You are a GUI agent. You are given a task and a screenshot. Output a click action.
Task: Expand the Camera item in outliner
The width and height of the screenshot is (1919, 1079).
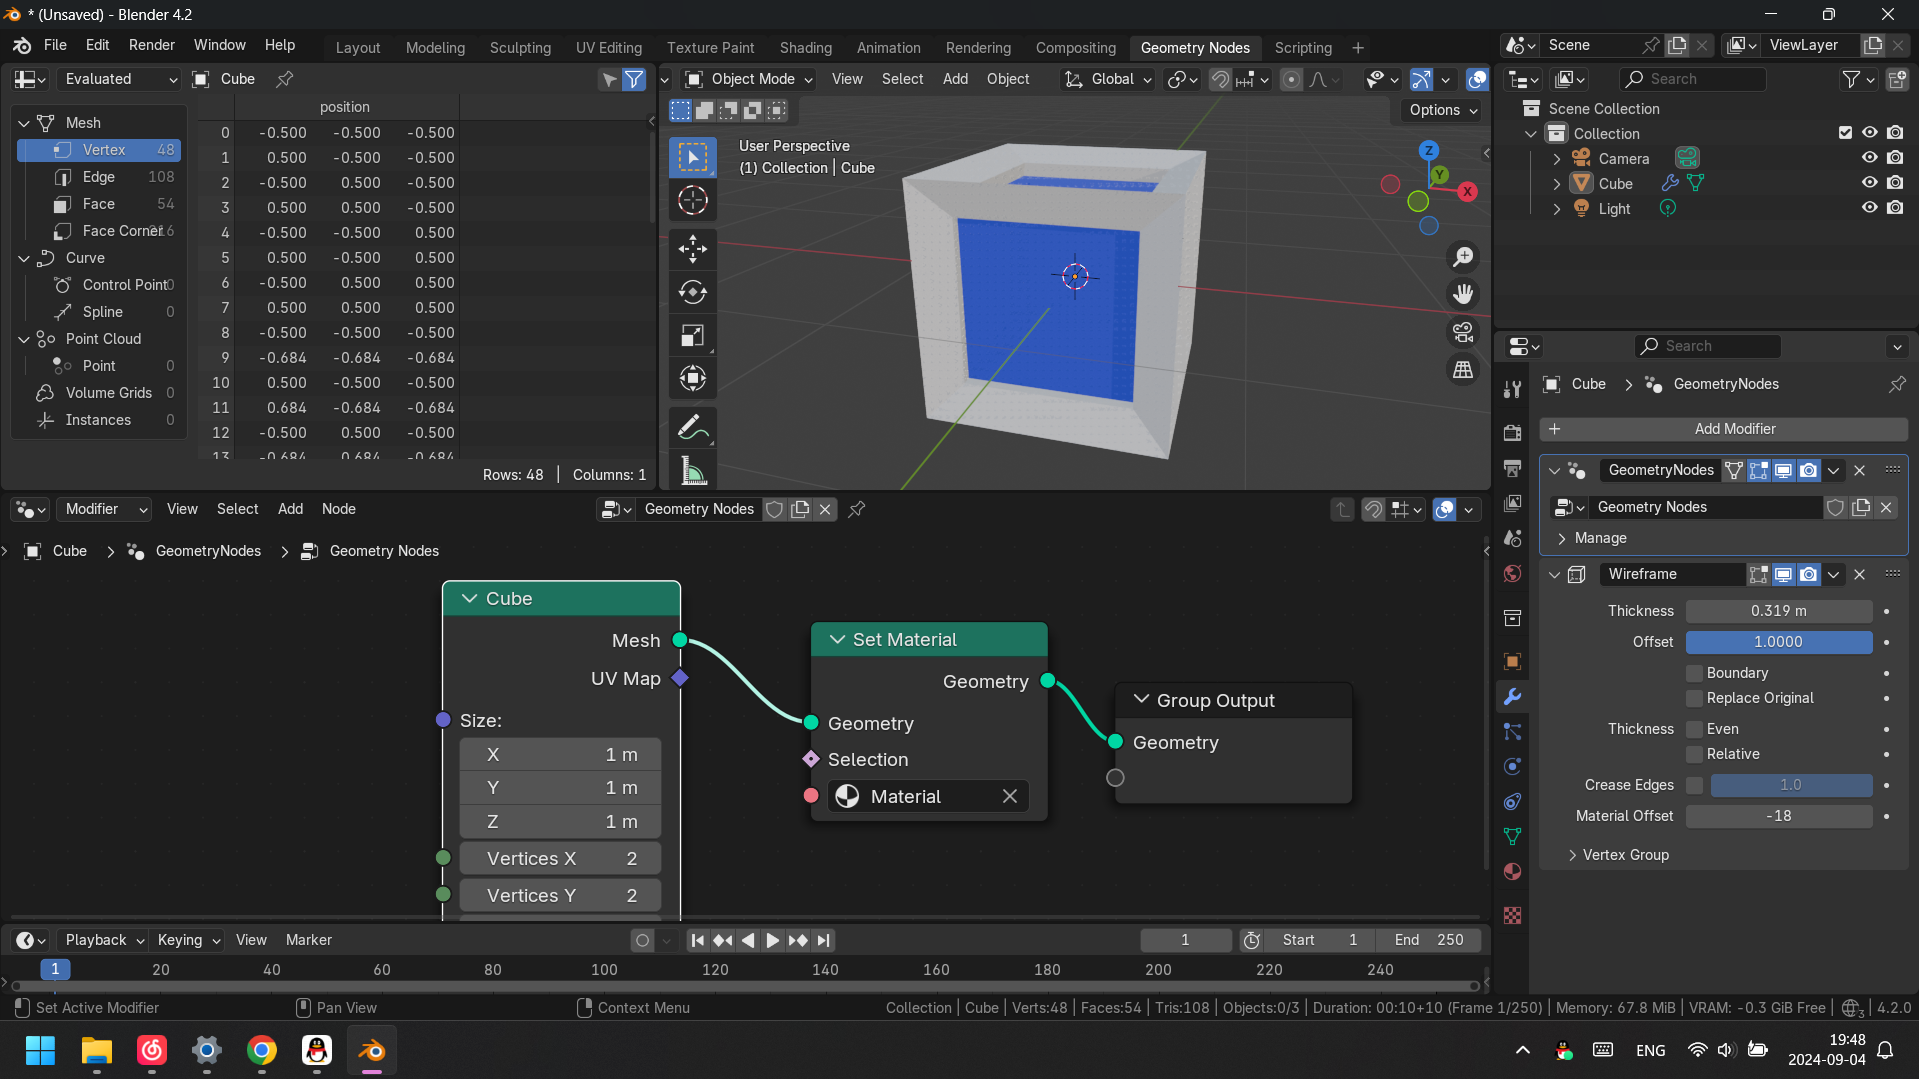(x=1556, y=159)
